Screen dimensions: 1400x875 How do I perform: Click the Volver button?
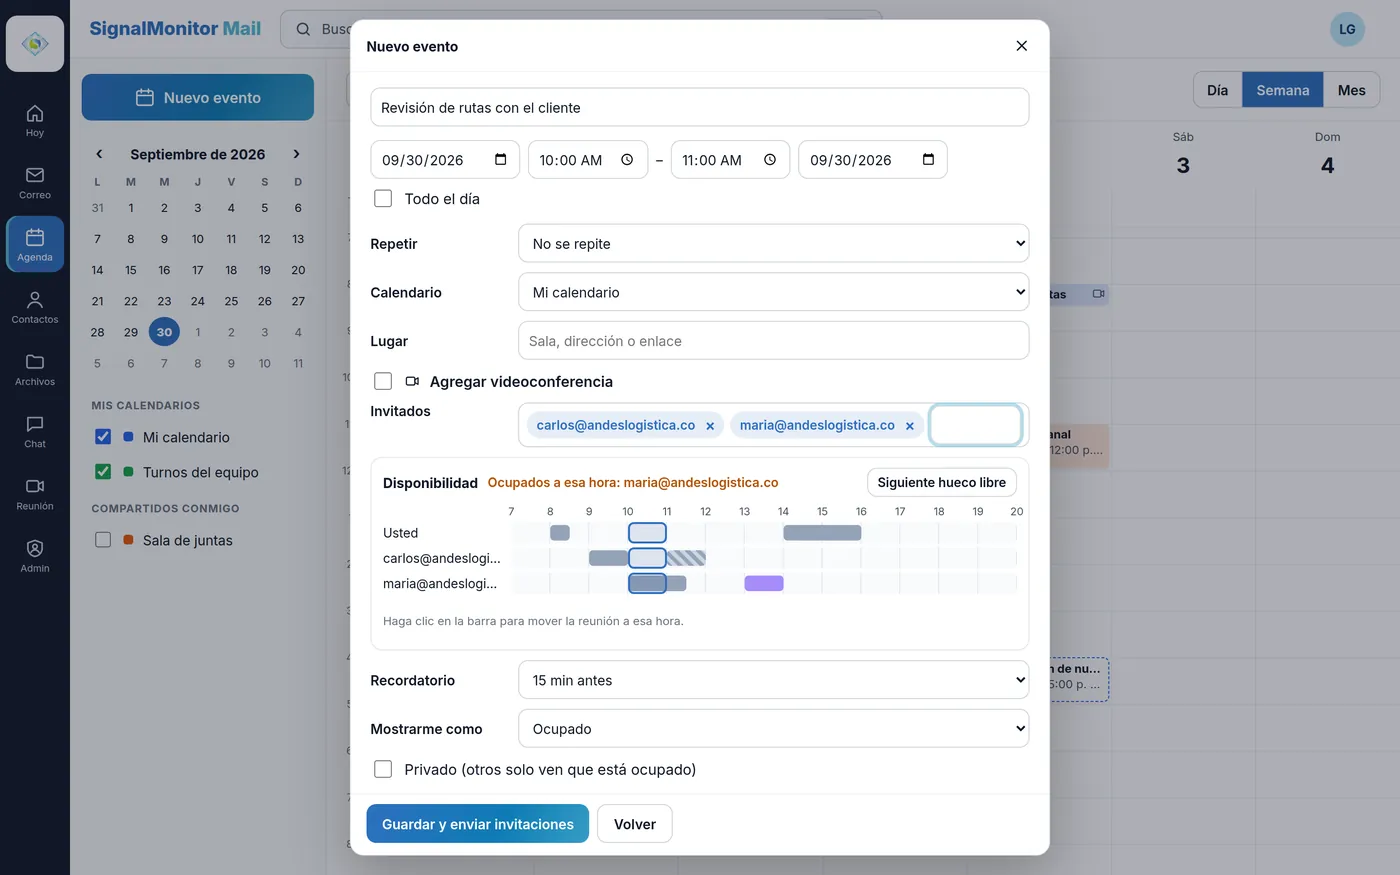[x=635, y=824]
